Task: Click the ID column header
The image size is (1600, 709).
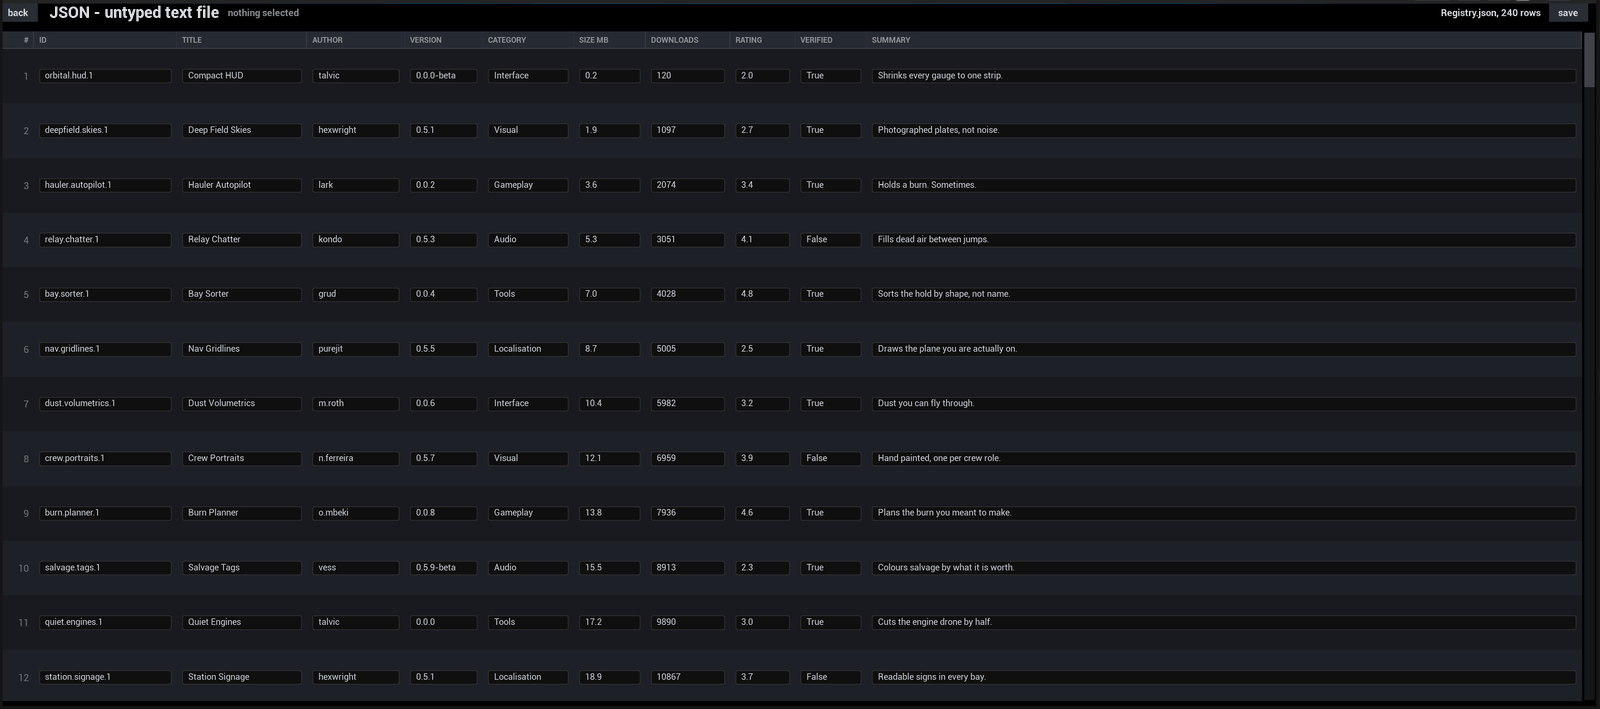Action: pyautogui.click(x=106, y=40)
